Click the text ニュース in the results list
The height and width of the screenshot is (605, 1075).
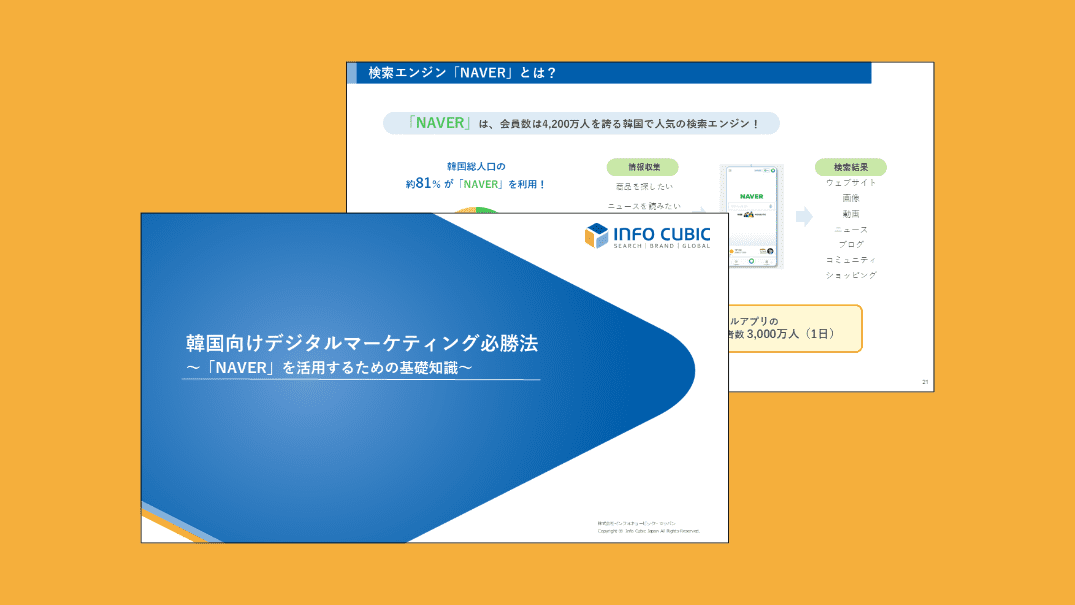coord(851,230)
